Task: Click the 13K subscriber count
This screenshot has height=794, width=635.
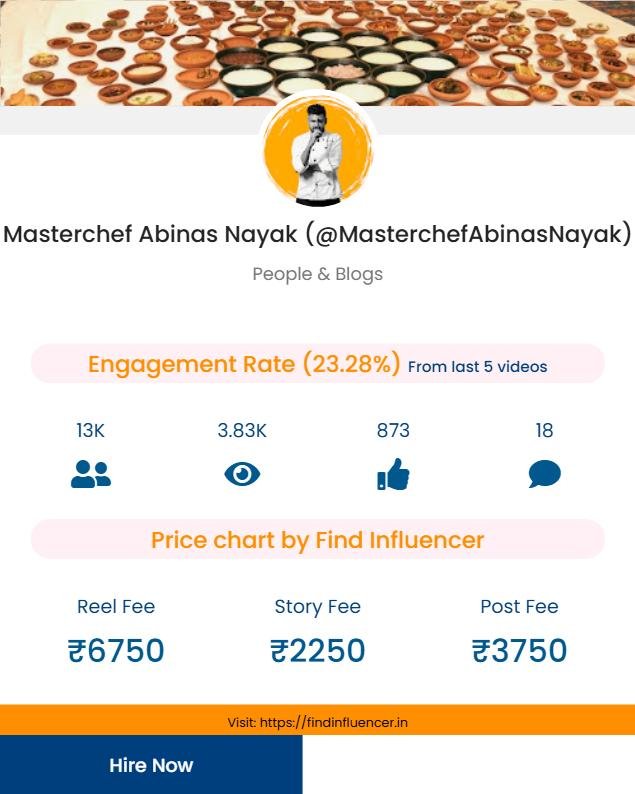Action: [x=90, y=430]
